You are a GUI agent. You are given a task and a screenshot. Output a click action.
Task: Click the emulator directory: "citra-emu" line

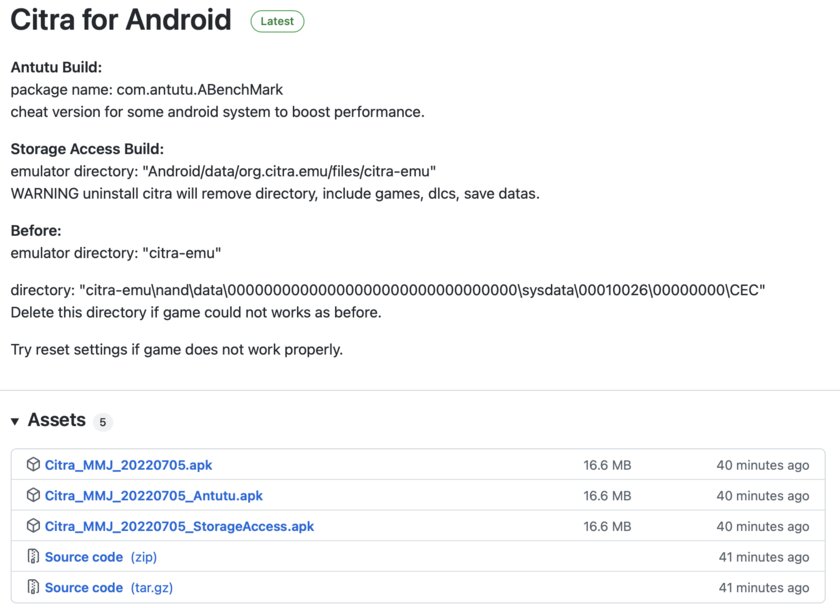(116, 253)
